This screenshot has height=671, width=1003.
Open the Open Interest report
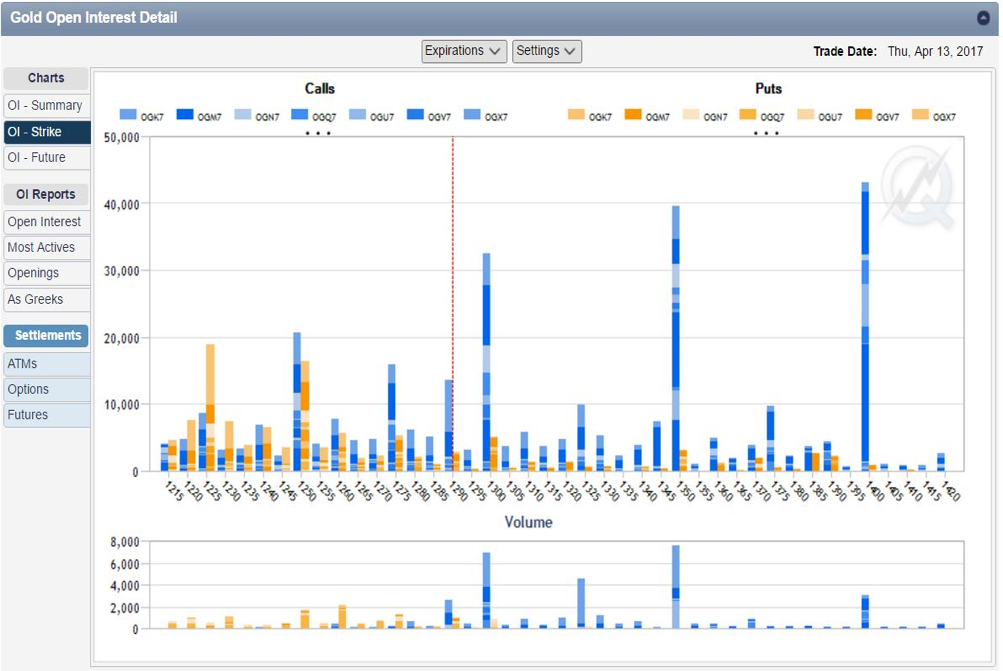click(x=46, y=222)
